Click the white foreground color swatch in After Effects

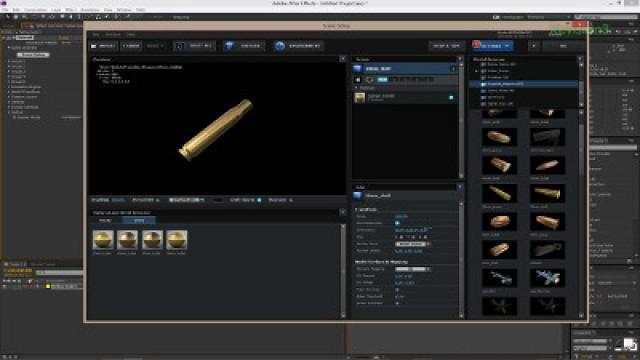[x=628, y=343]
